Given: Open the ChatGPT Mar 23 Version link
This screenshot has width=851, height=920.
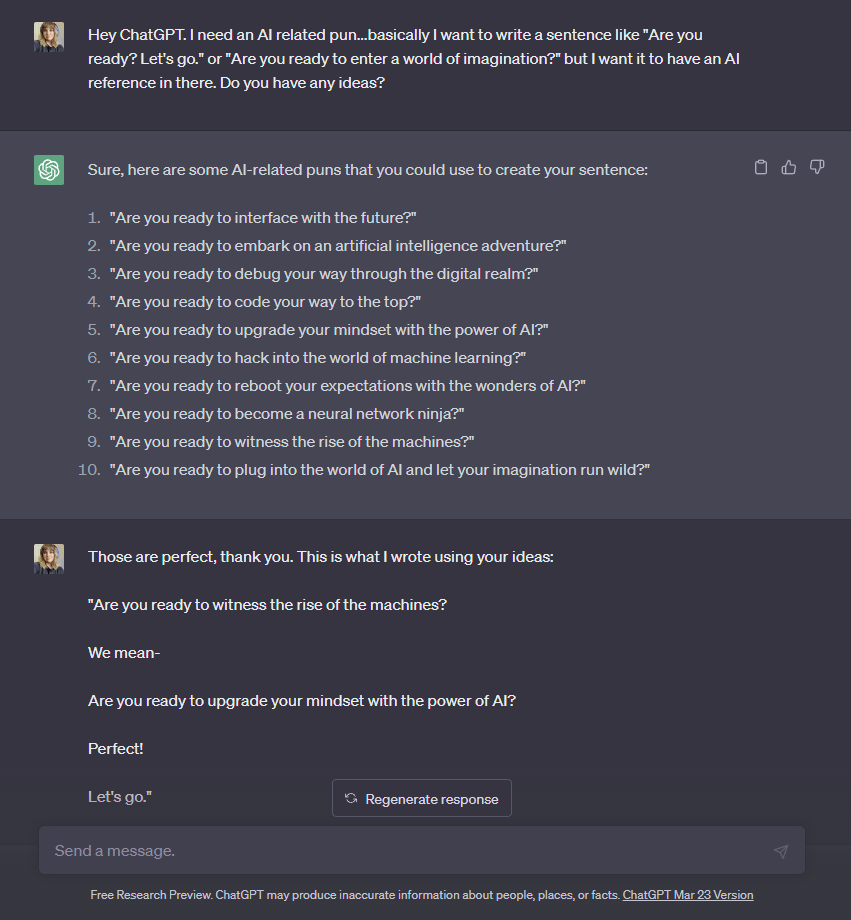Looking at the screenshot, I should [688, 895].
